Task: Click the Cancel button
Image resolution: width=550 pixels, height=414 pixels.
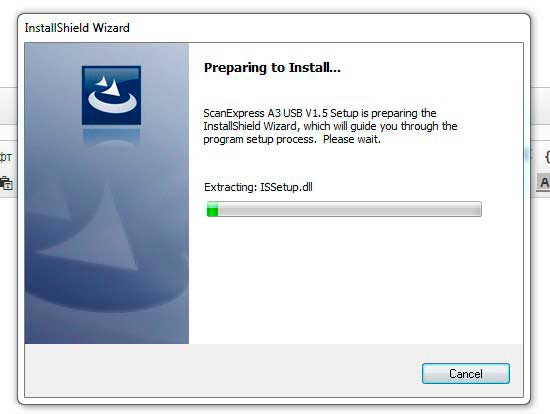Action: click(x=465, y=373)
